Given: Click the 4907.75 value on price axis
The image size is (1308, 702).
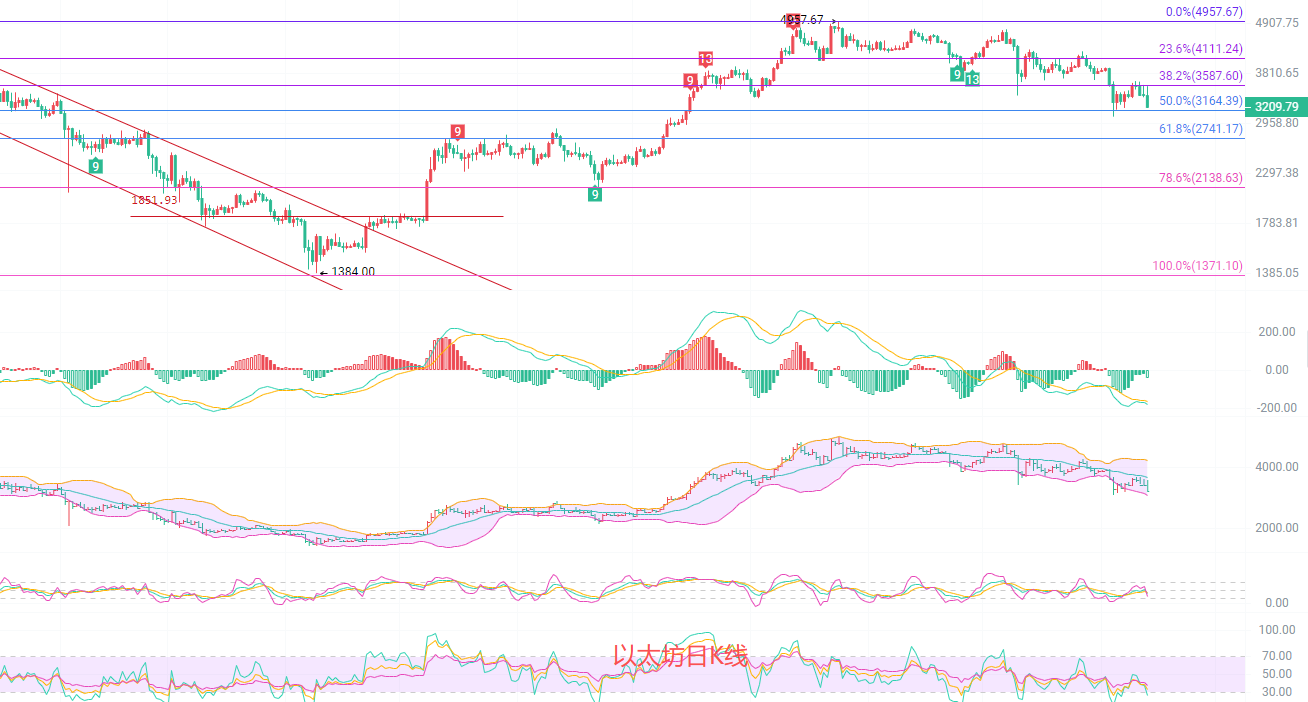Looking at the screenshot, I should [x=1277, y=23].
